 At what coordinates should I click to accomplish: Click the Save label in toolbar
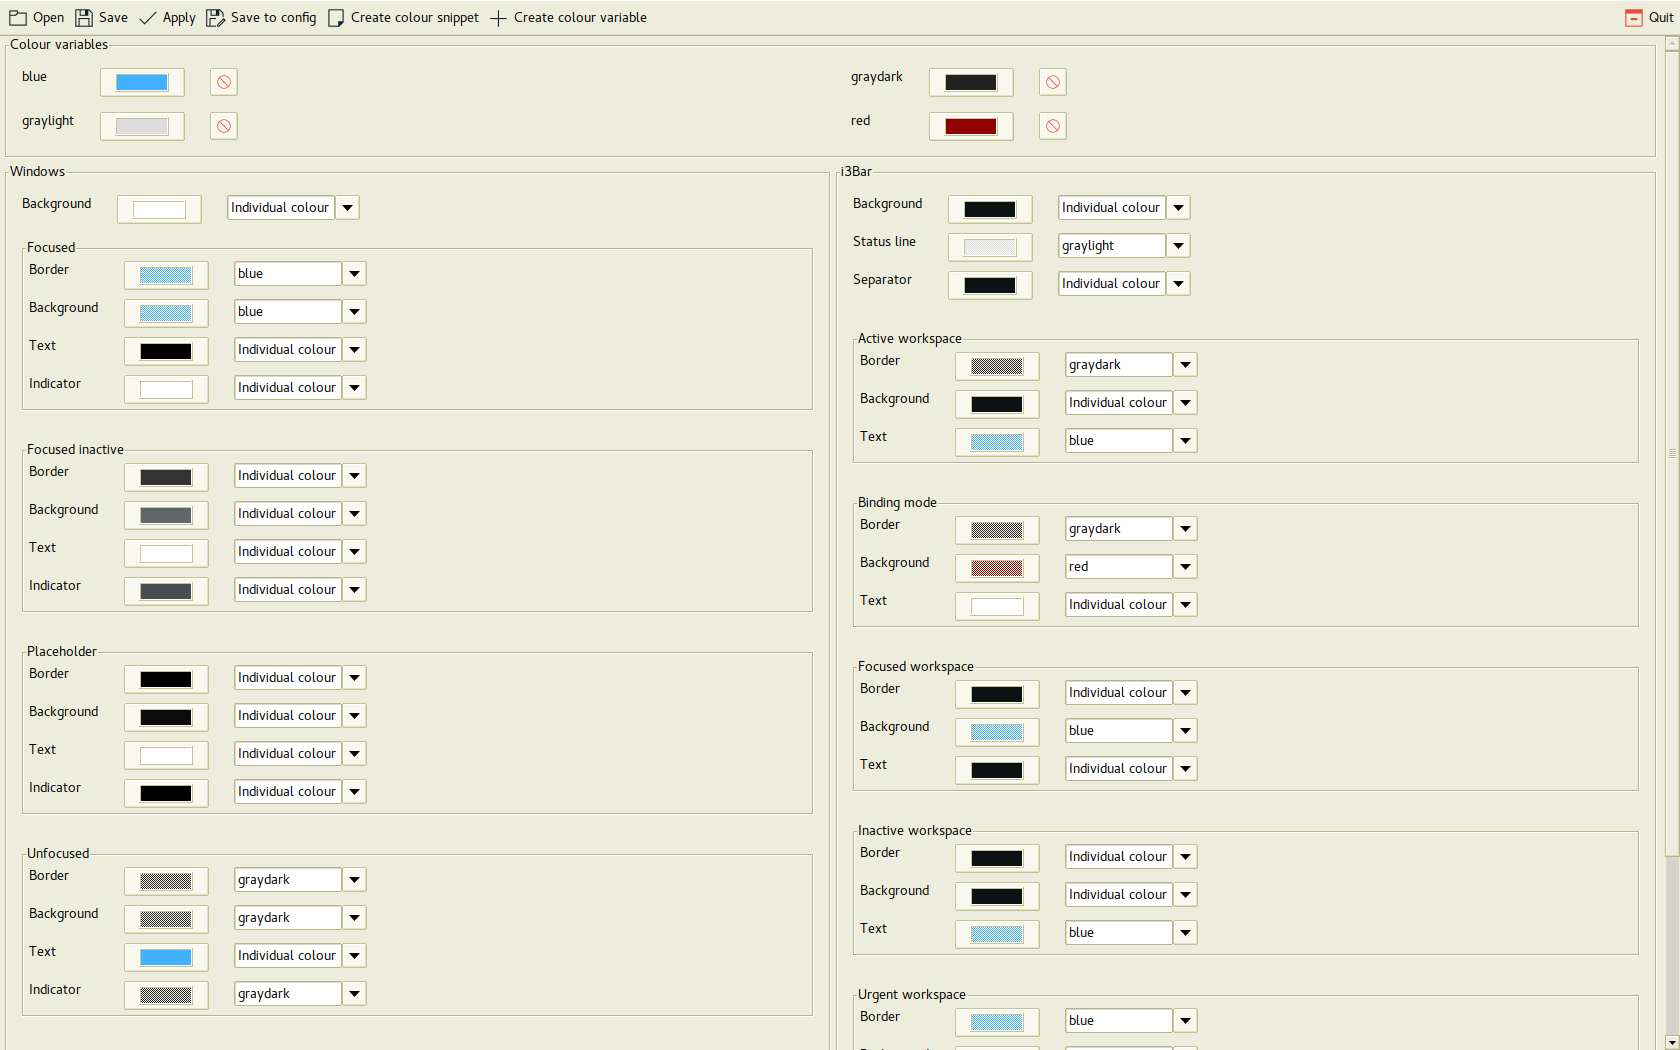pyautogui.click(x=113, y=18)
